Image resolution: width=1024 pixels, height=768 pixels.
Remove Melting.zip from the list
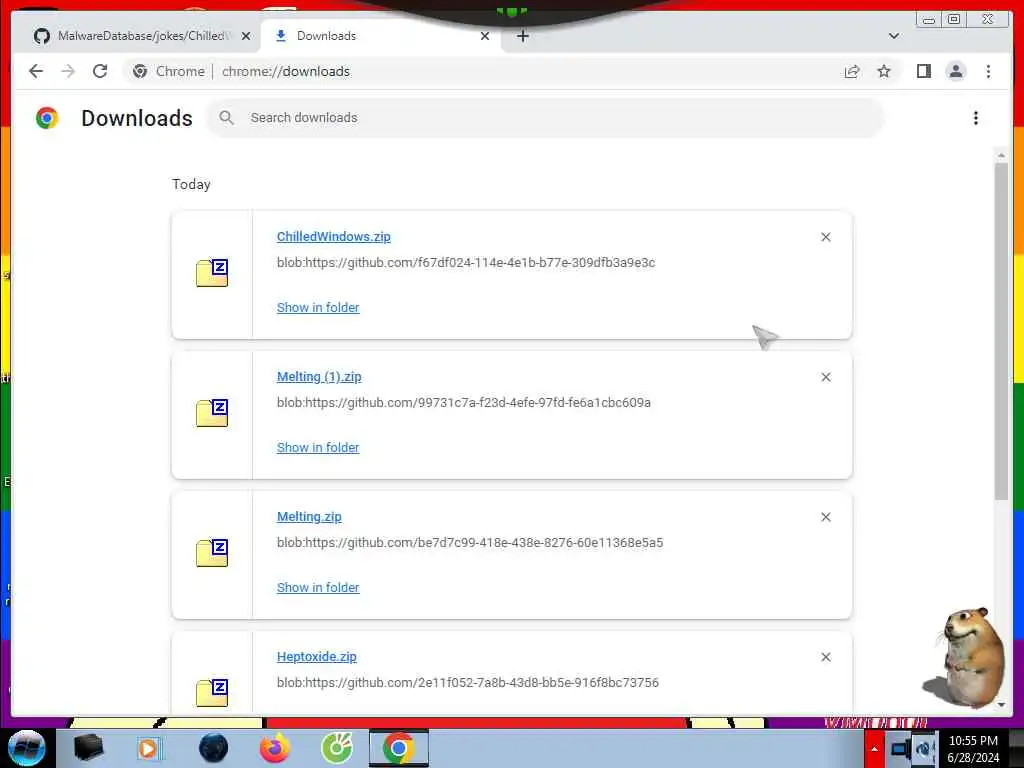point(826,517)
